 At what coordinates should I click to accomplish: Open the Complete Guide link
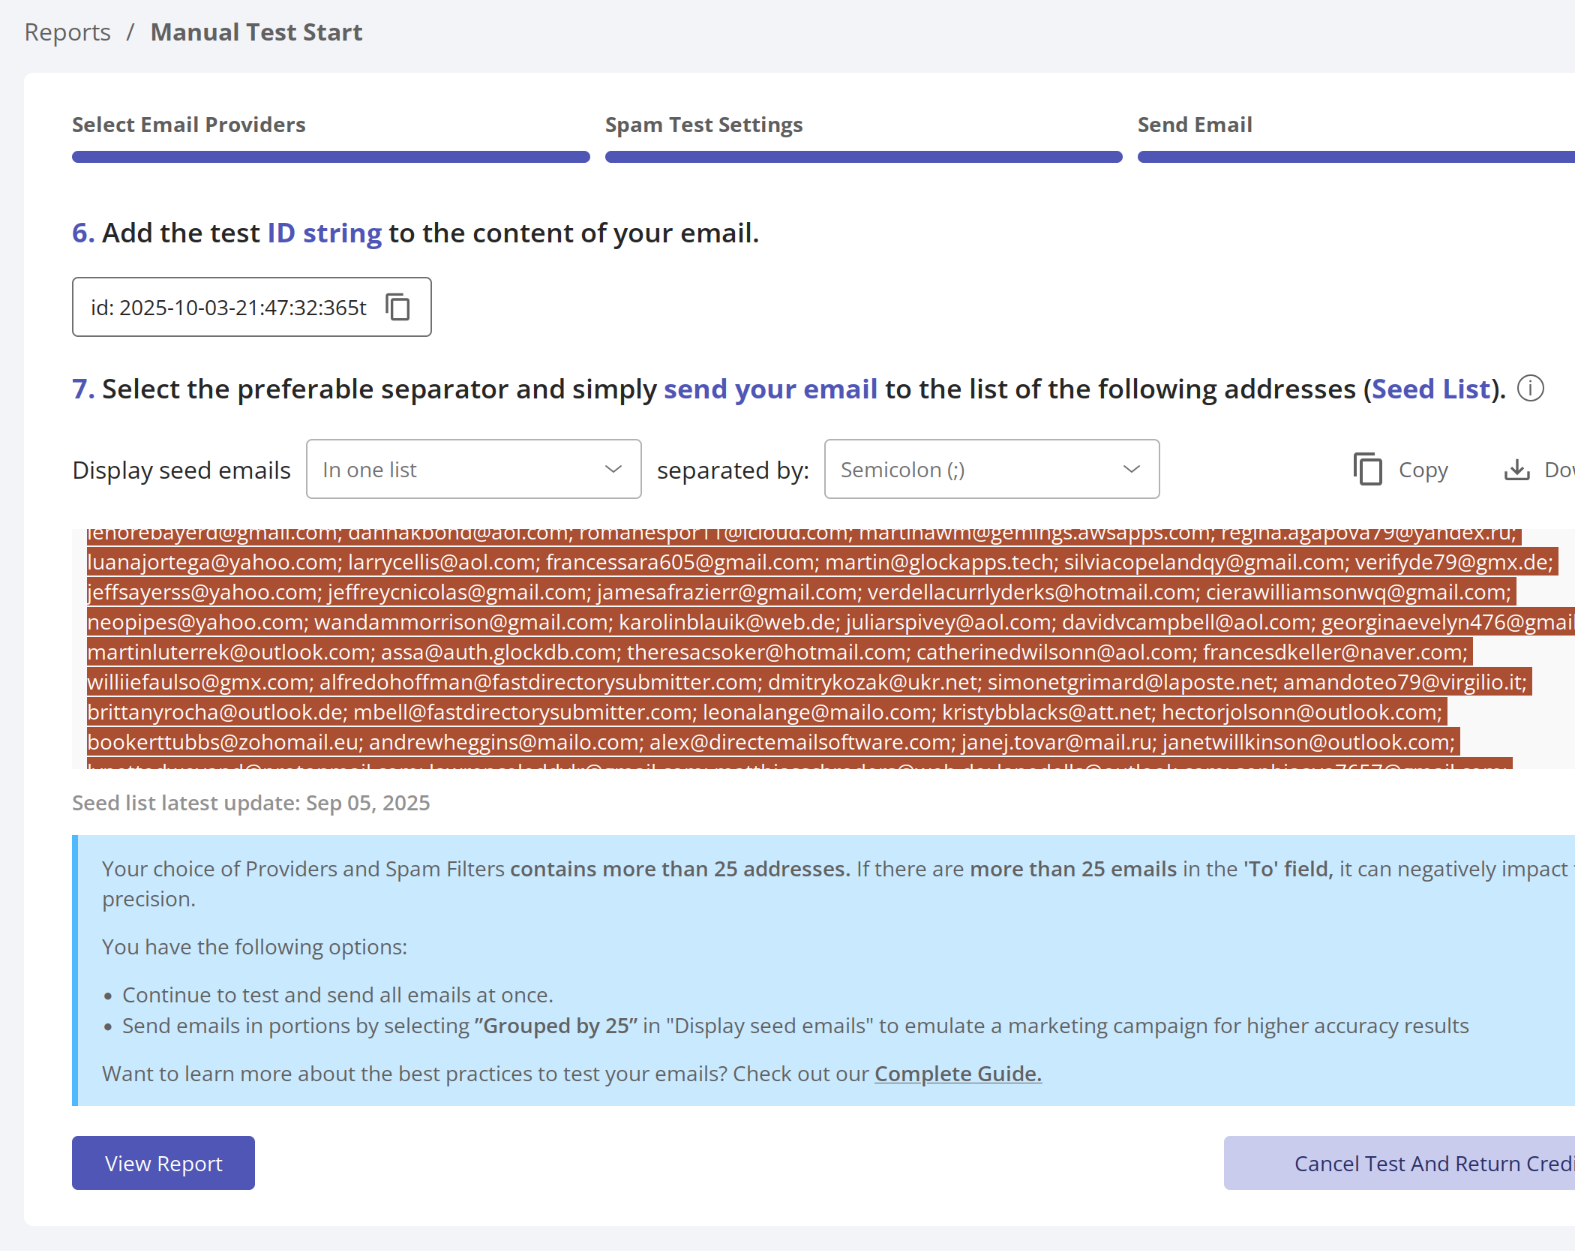(957, 1074)
